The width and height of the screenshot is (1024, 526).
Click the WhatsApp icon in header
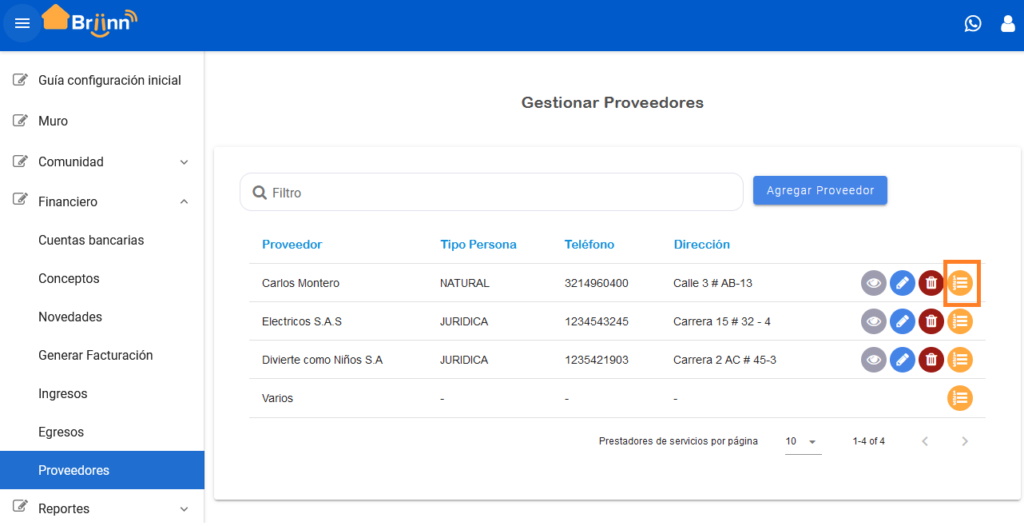click(972, 24)
